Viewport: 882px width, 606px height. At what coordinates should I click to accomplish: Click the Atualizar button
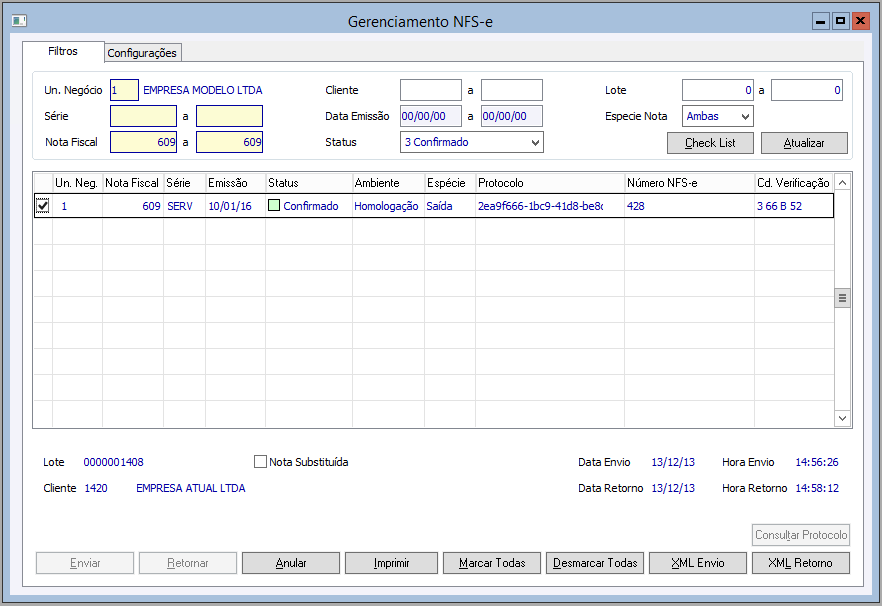[x=804, y=143]
